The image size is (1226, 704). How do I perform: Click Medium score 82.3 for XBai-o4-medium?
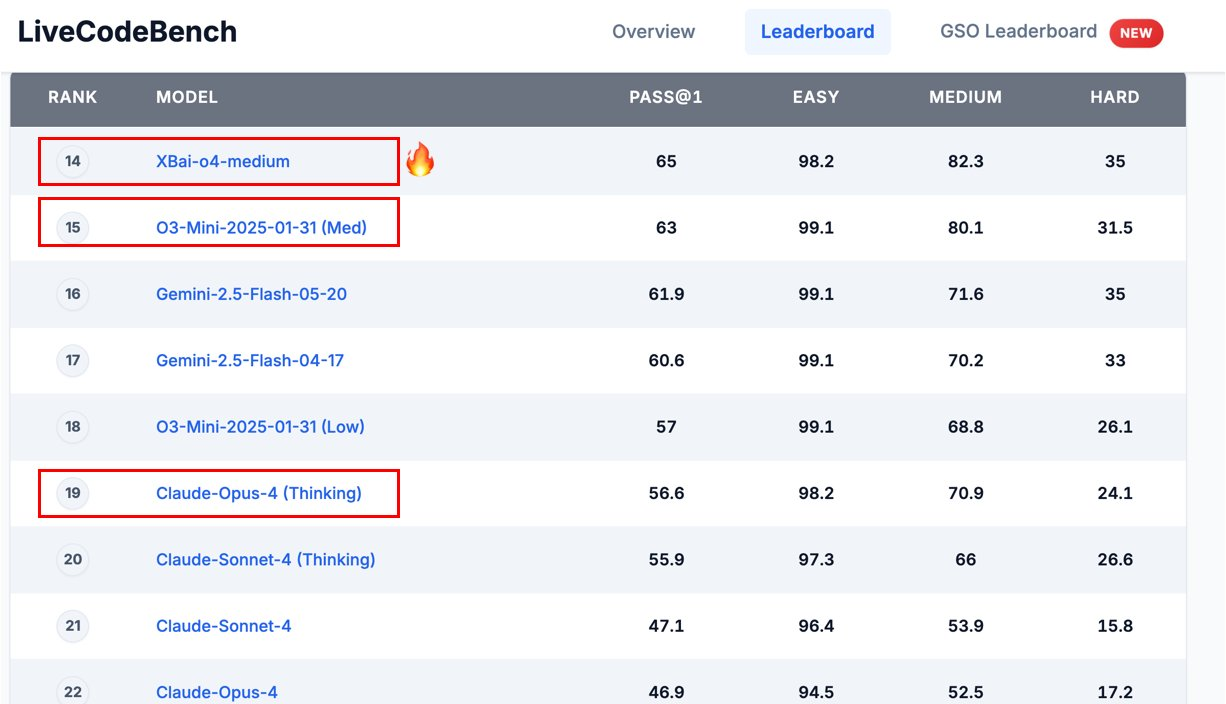pyautogui.click(x=965, y=161)
